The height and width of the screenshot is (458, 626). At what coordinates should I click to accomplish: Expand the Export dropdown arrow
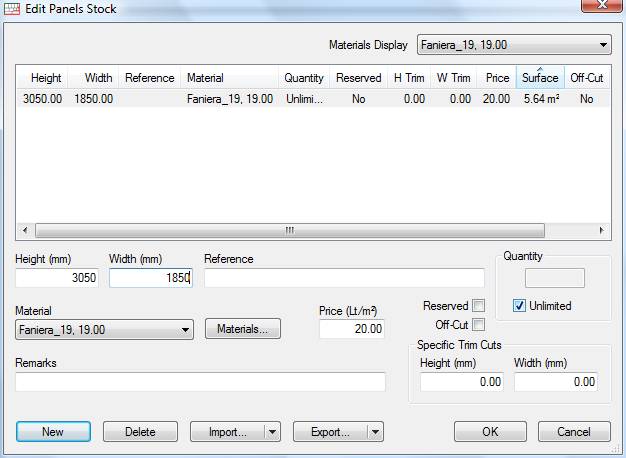375,432
